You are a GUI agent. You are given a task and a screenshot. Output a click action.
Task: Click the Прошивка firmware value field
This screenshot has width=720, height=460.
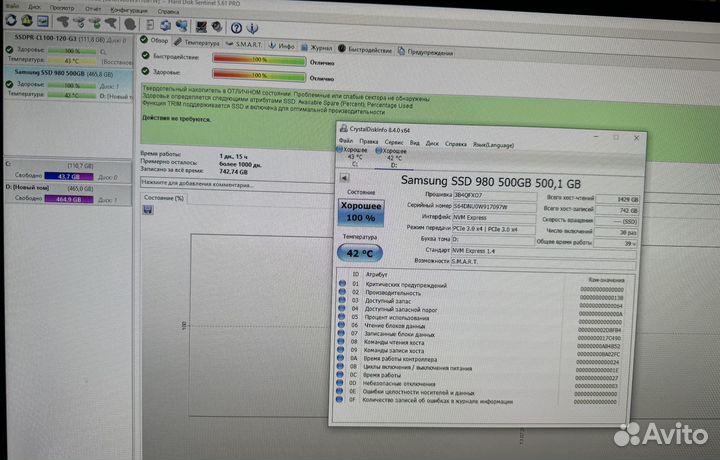495,196
